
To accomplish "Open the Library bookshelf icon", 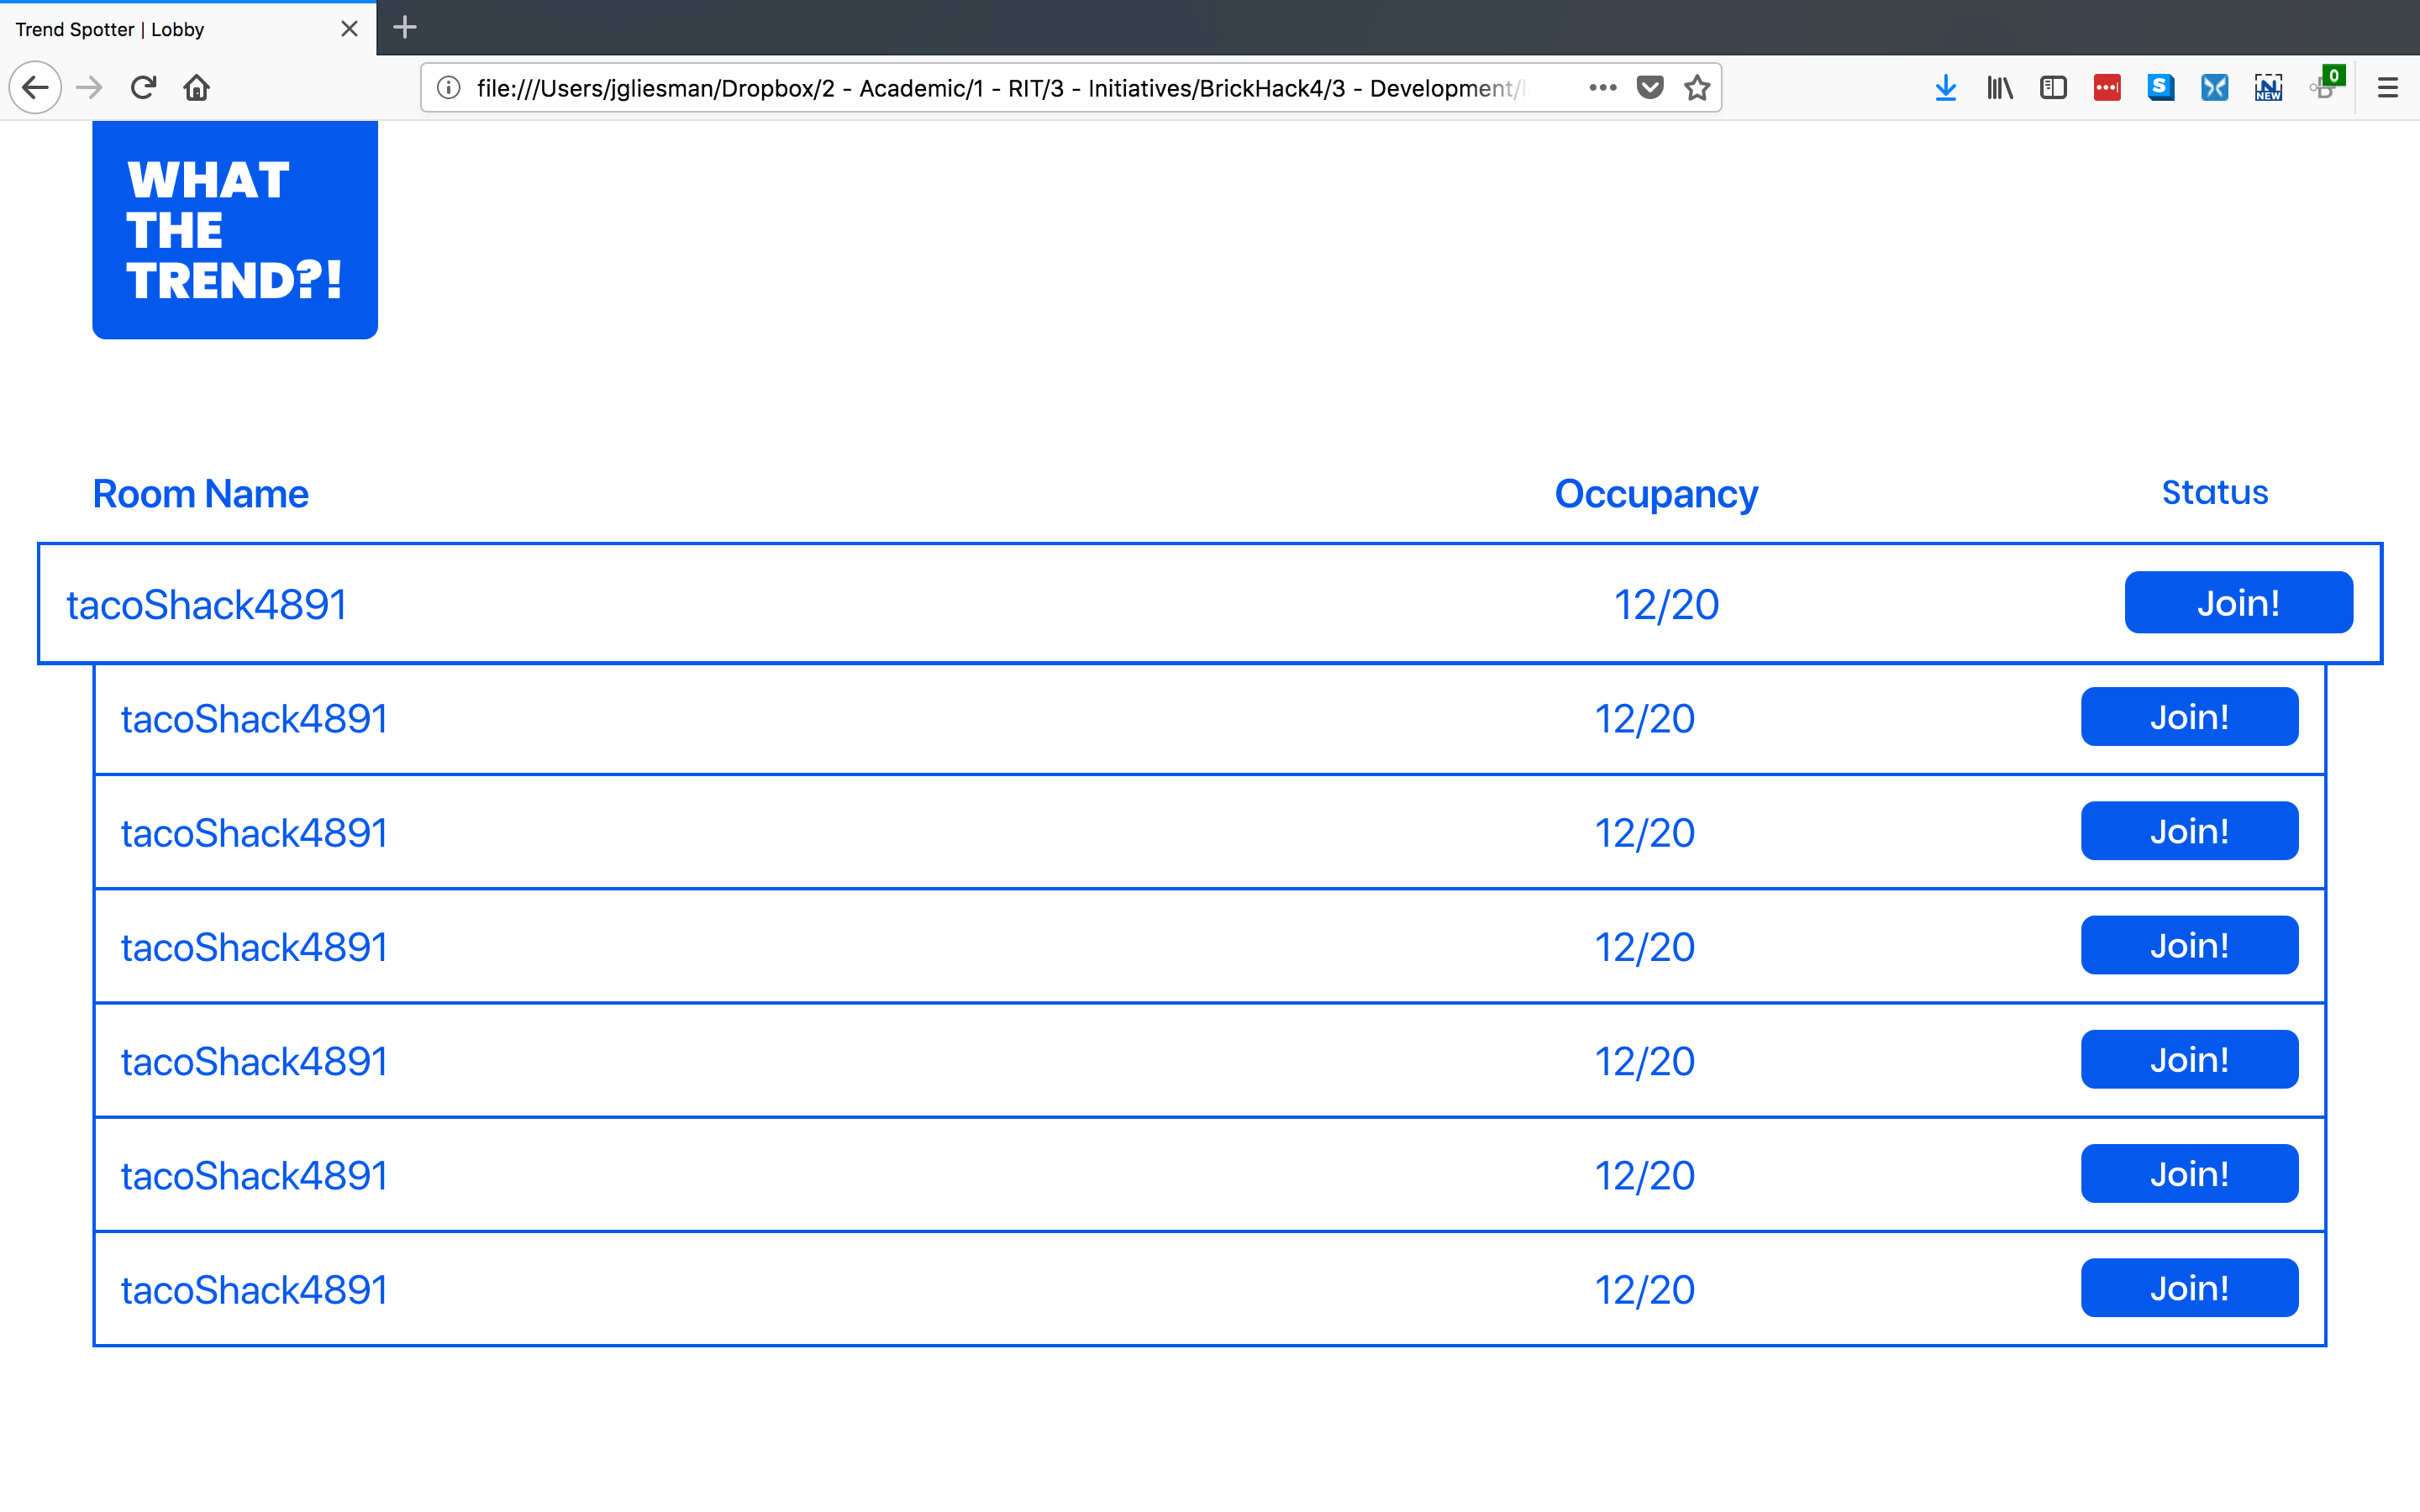I will (1999, 88).
